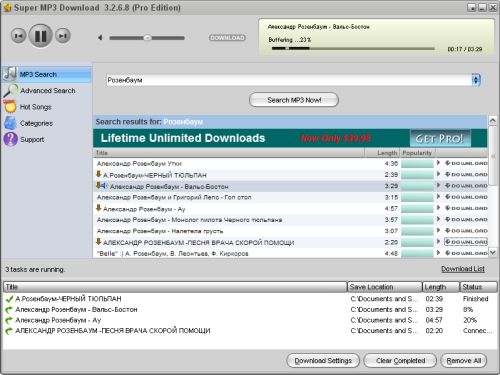Click the download list Title column header

point(175,287)
